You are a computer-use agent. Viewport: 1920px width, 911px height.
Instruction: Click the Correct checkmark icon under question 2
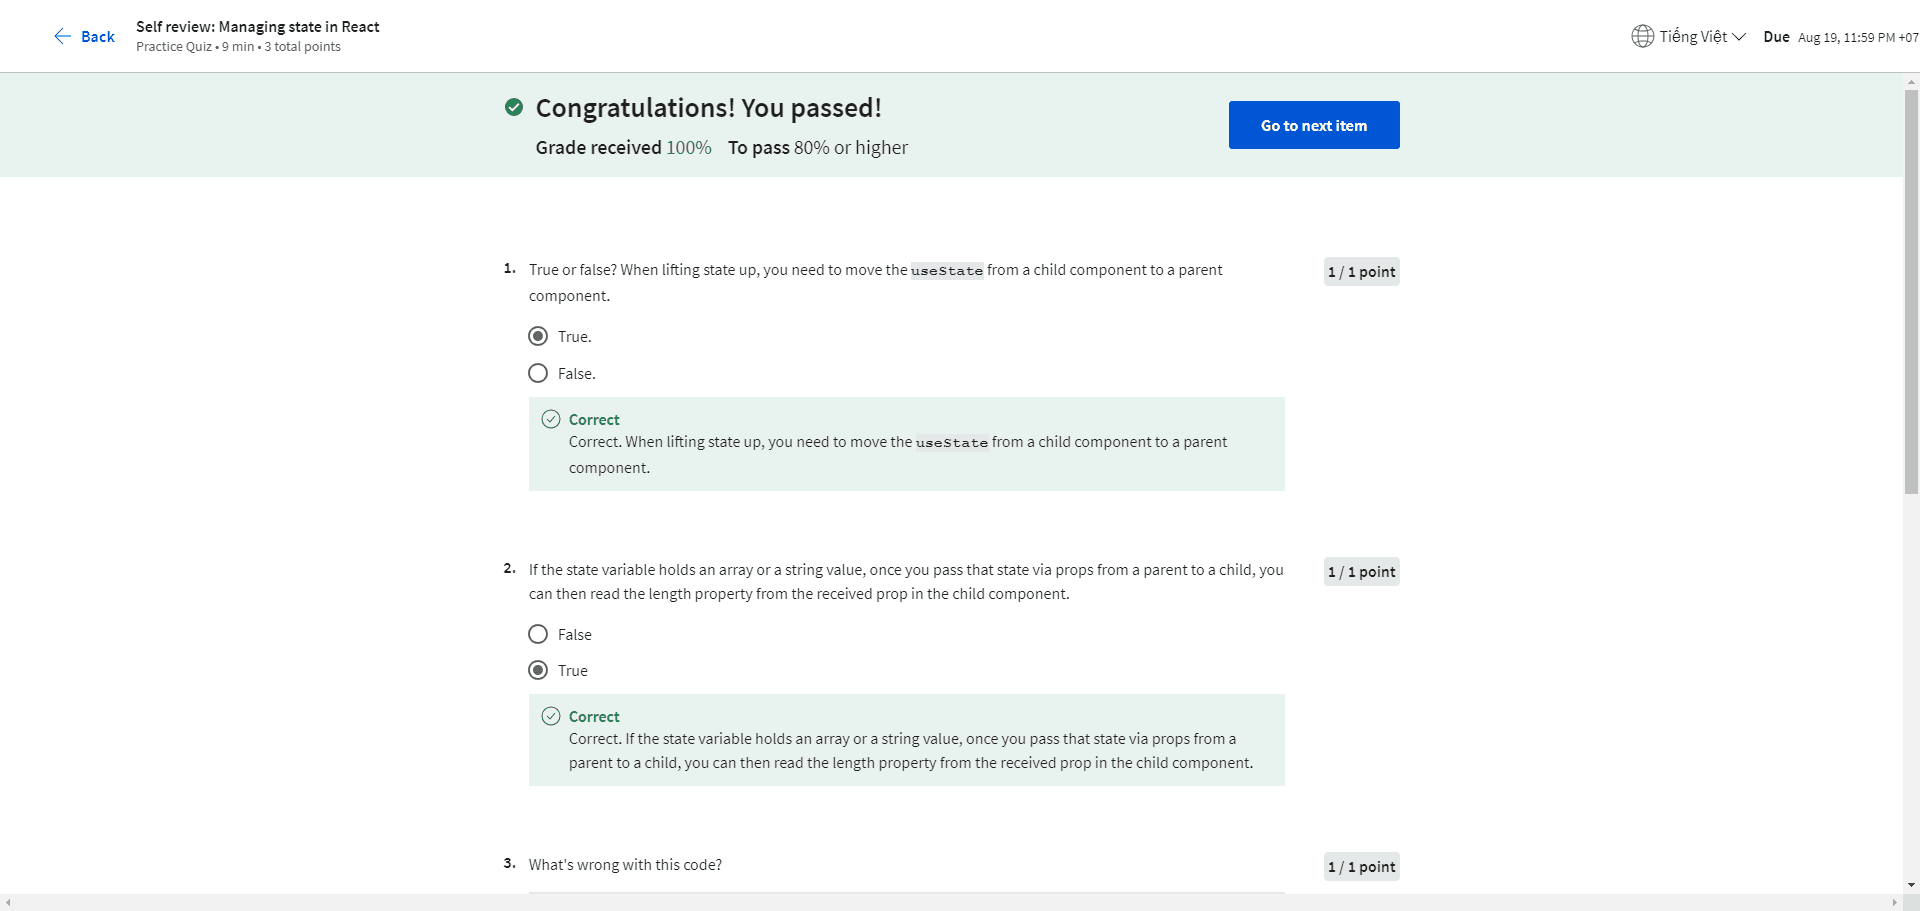[x=551, y=716]
